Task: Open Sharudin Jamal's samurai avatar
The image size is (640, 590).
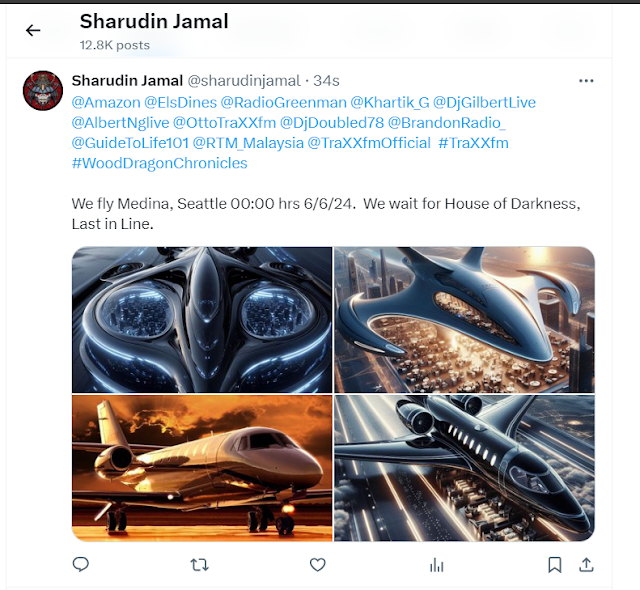Action: tap(43, 91)
